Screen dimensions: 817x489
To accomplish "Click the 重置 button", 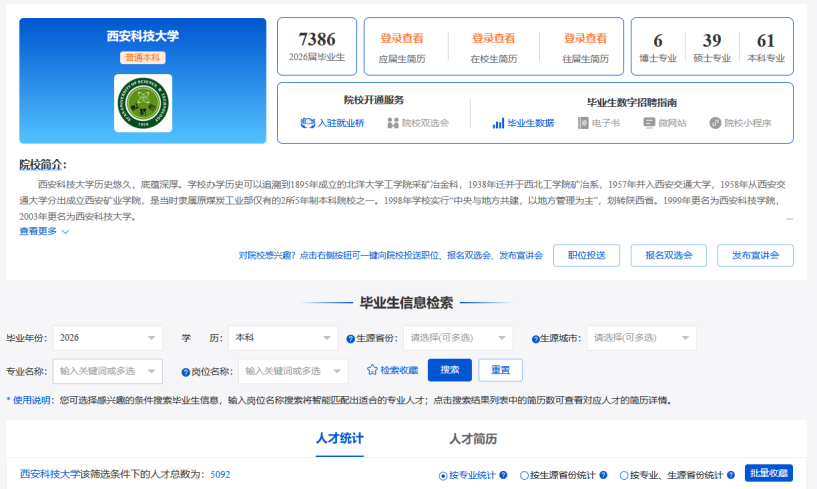I will (500, 370).
